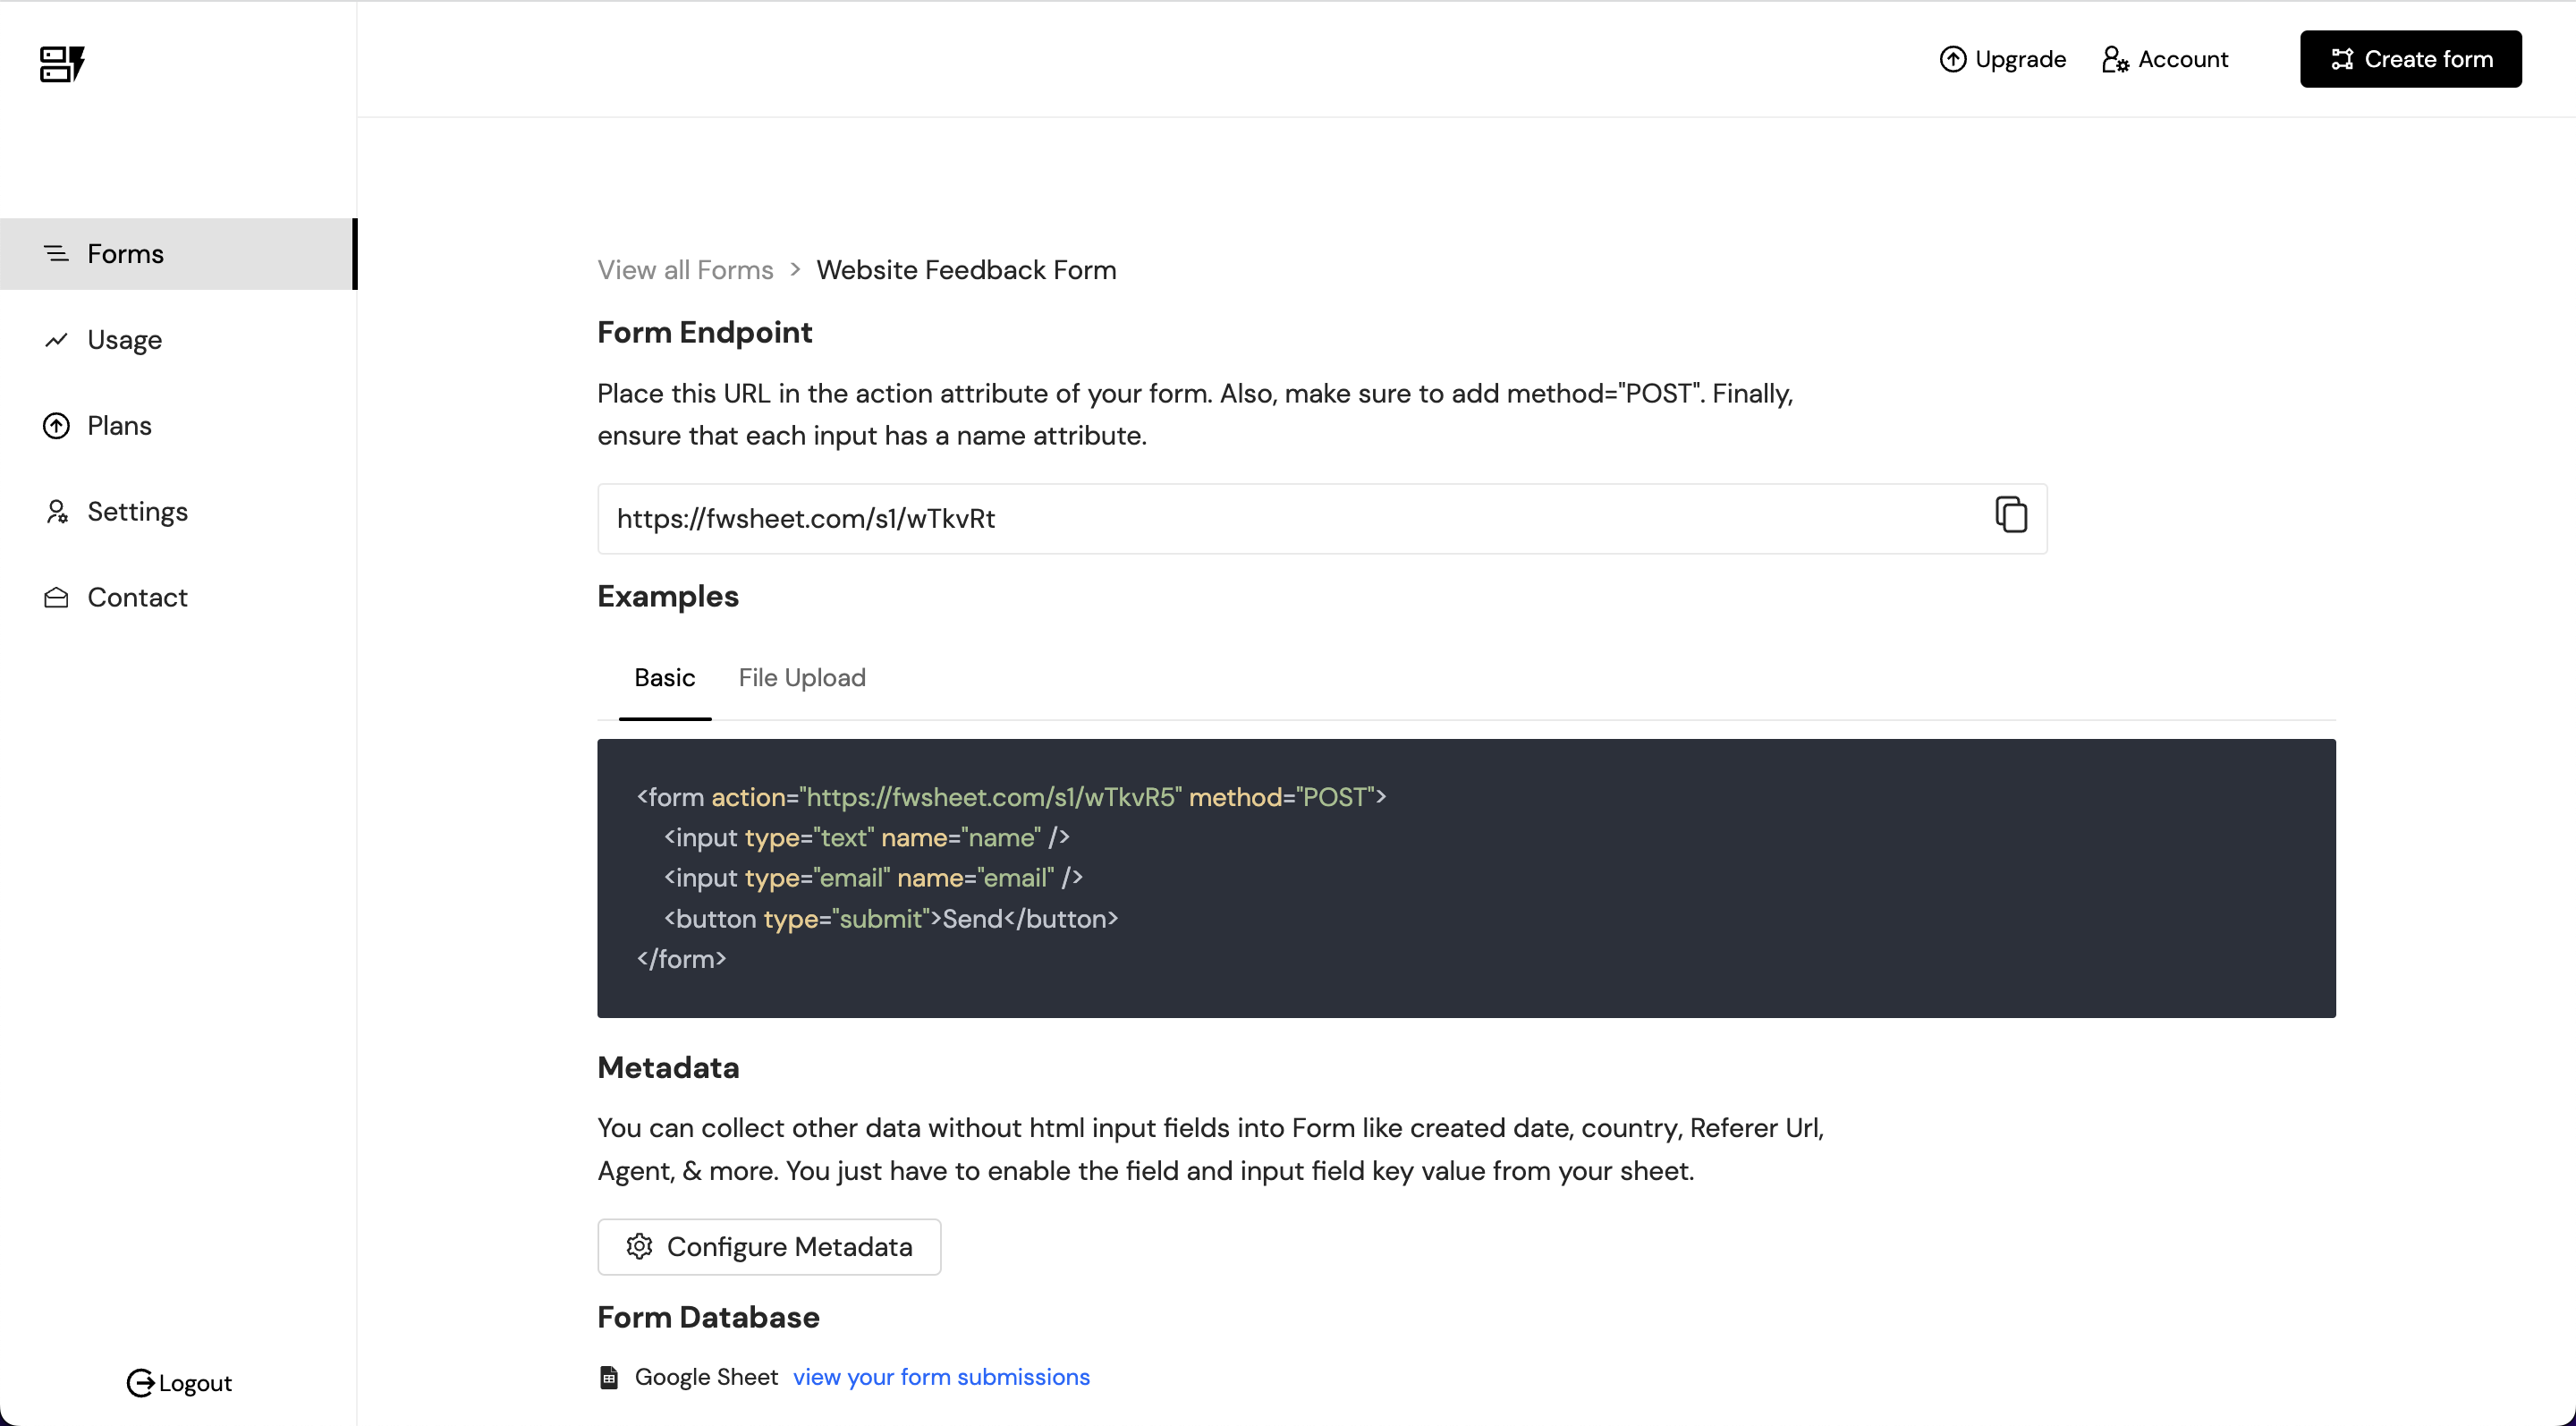Open view your form submissions link
Viewport: 2576px width, 1426px height.
tap(939, 1377)
